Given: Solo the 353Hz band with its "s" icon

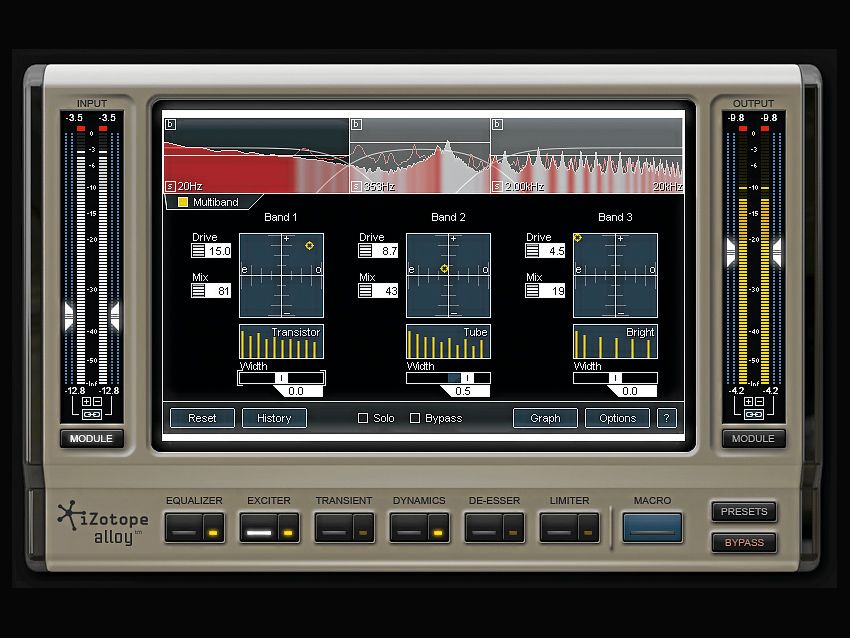Looking at the screenshot, I should click(356, 184).
